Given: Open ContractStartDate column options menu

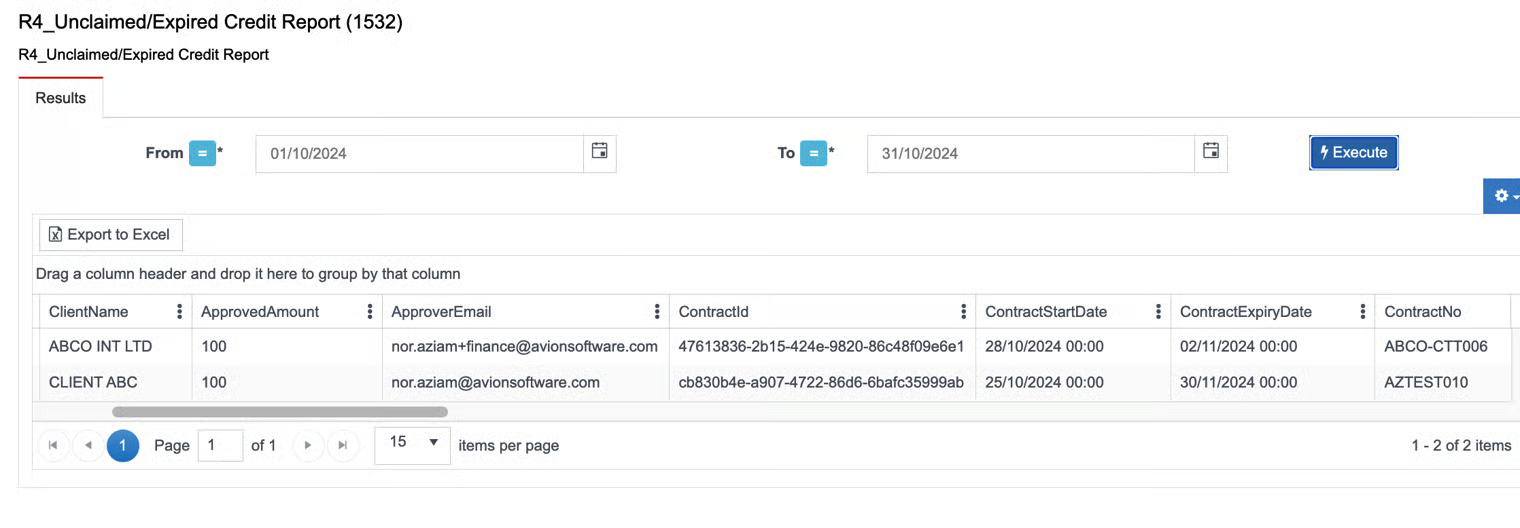Looking at the screenshot, I should [x=1159, y=311].
